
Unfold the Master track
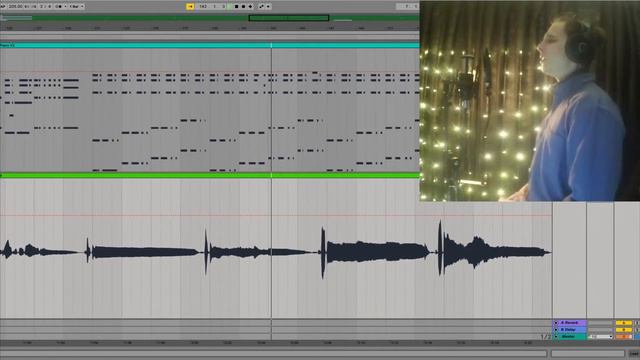tap(556, 337)
